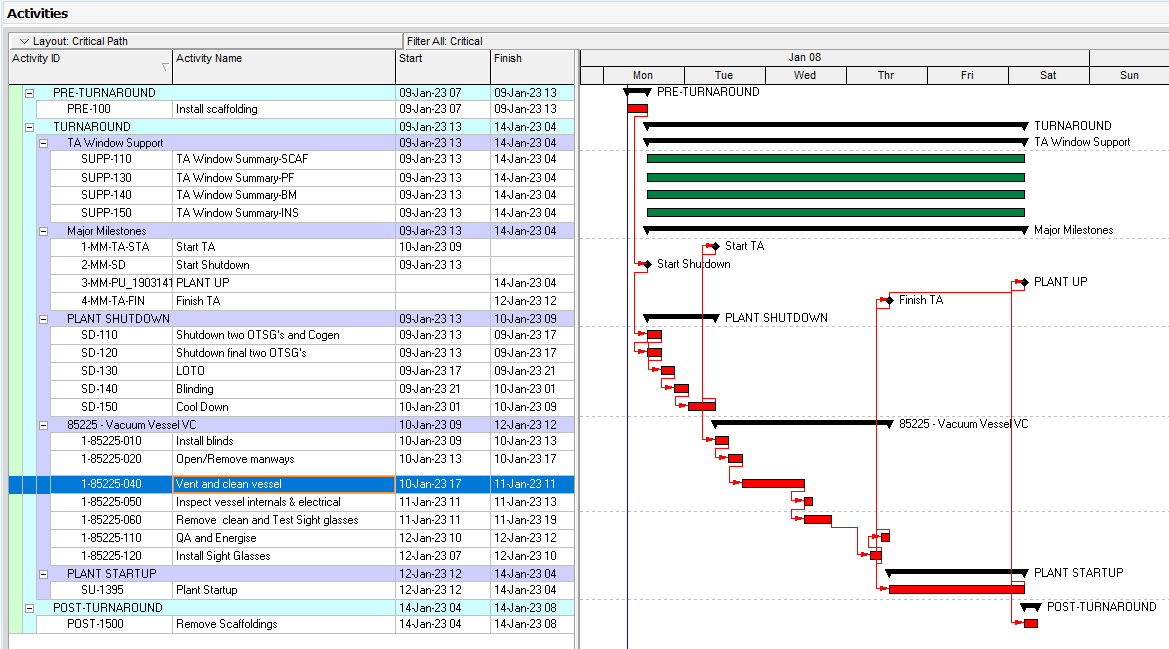The image size is (1169, 649).
Task: Click the Start TA milestone diamond
Action: [714, 246]
